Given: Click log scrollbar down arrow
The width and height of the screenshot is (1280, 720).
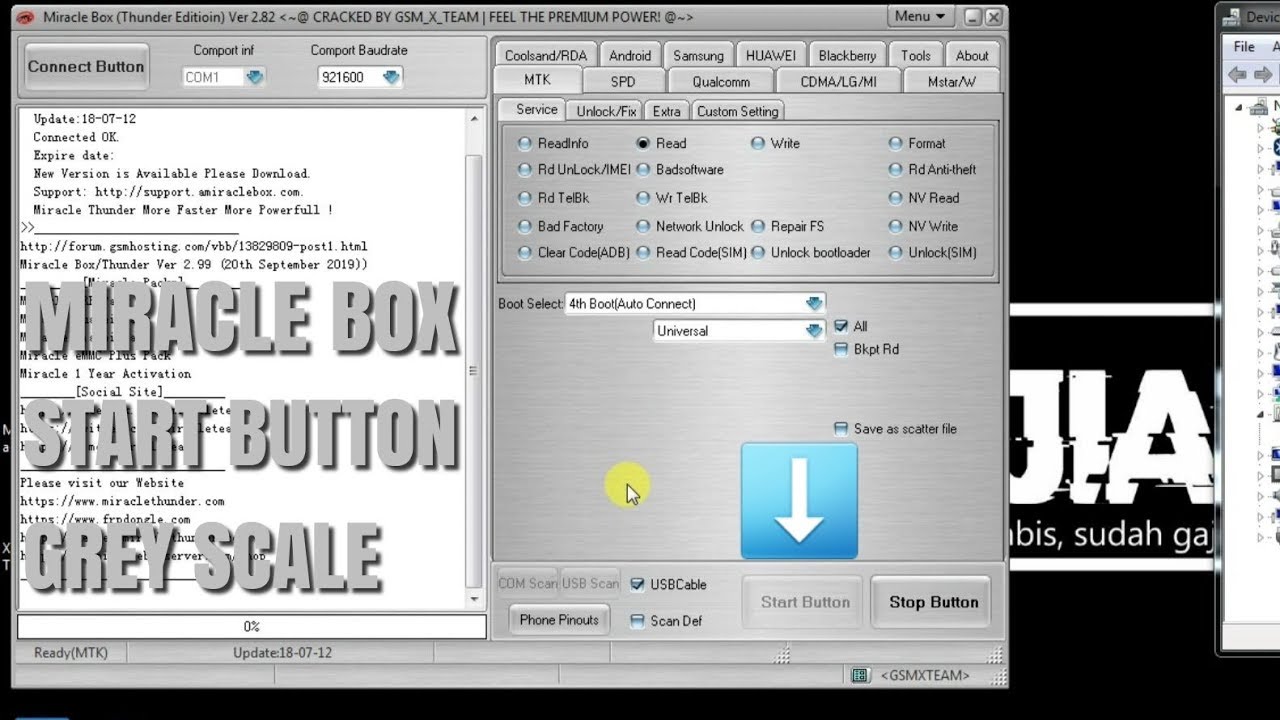Looking at the screenshot, I should [x=475, y=599].
